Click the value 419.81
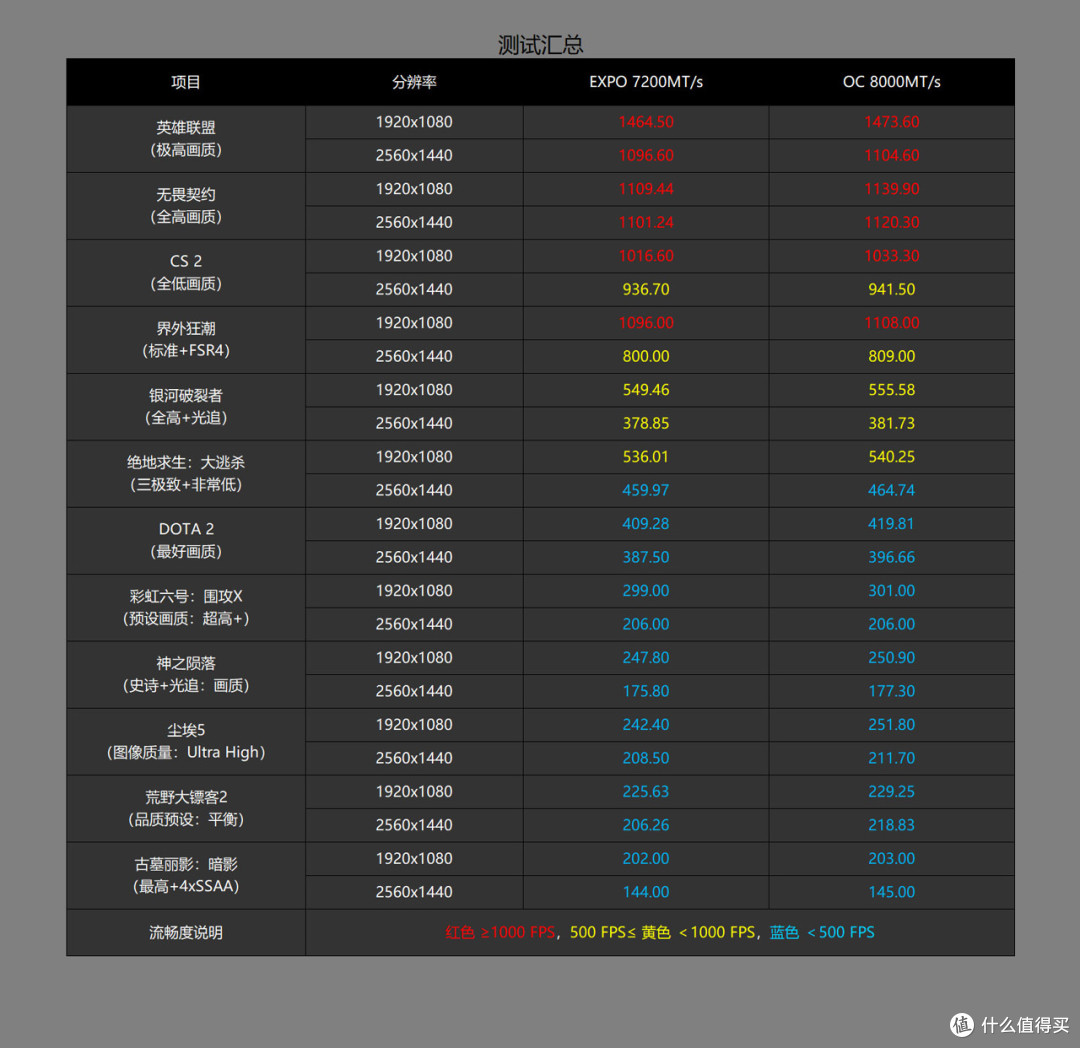 [x=891, y=524]
